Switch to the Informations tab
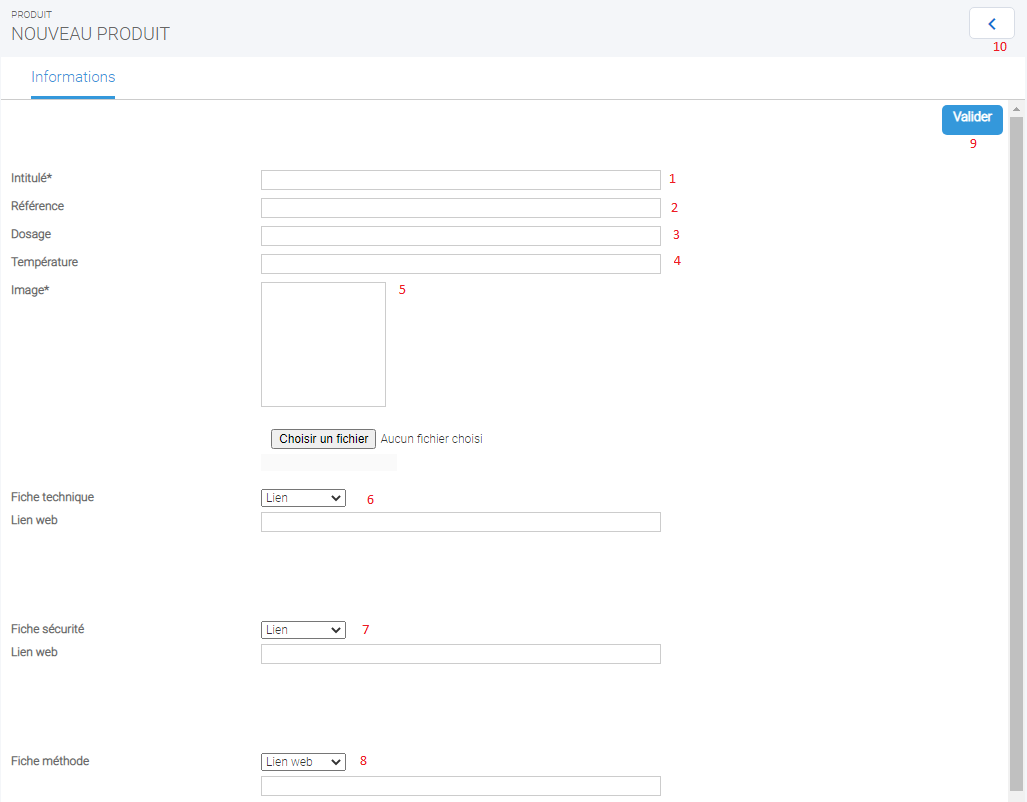Screen dimensions: 1027x802 (x=73, y=77)
